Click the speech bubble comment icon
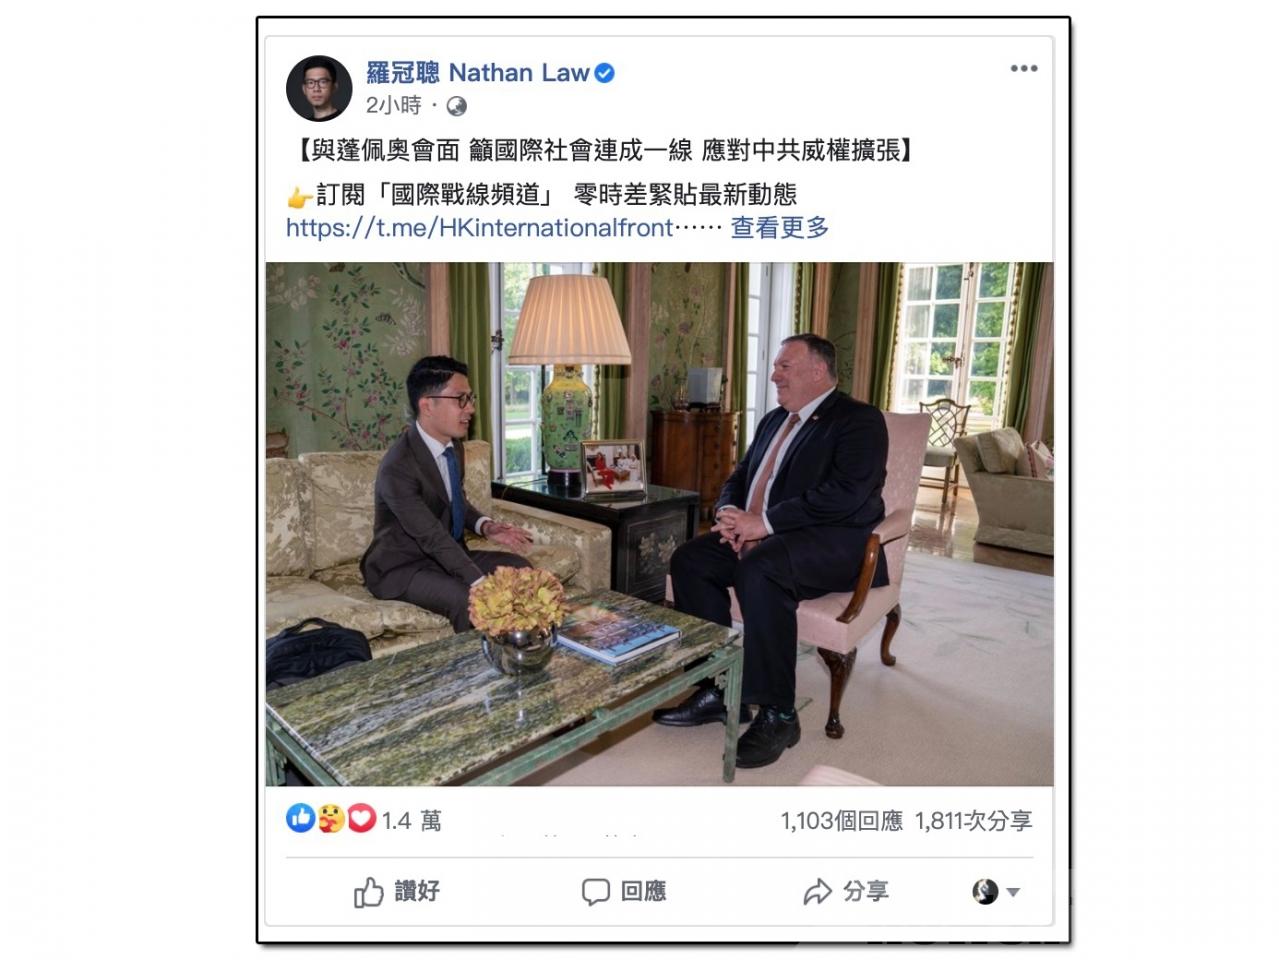Image resolution: width=1279 pixels, height=960 pixels. (x=595, y=892)
